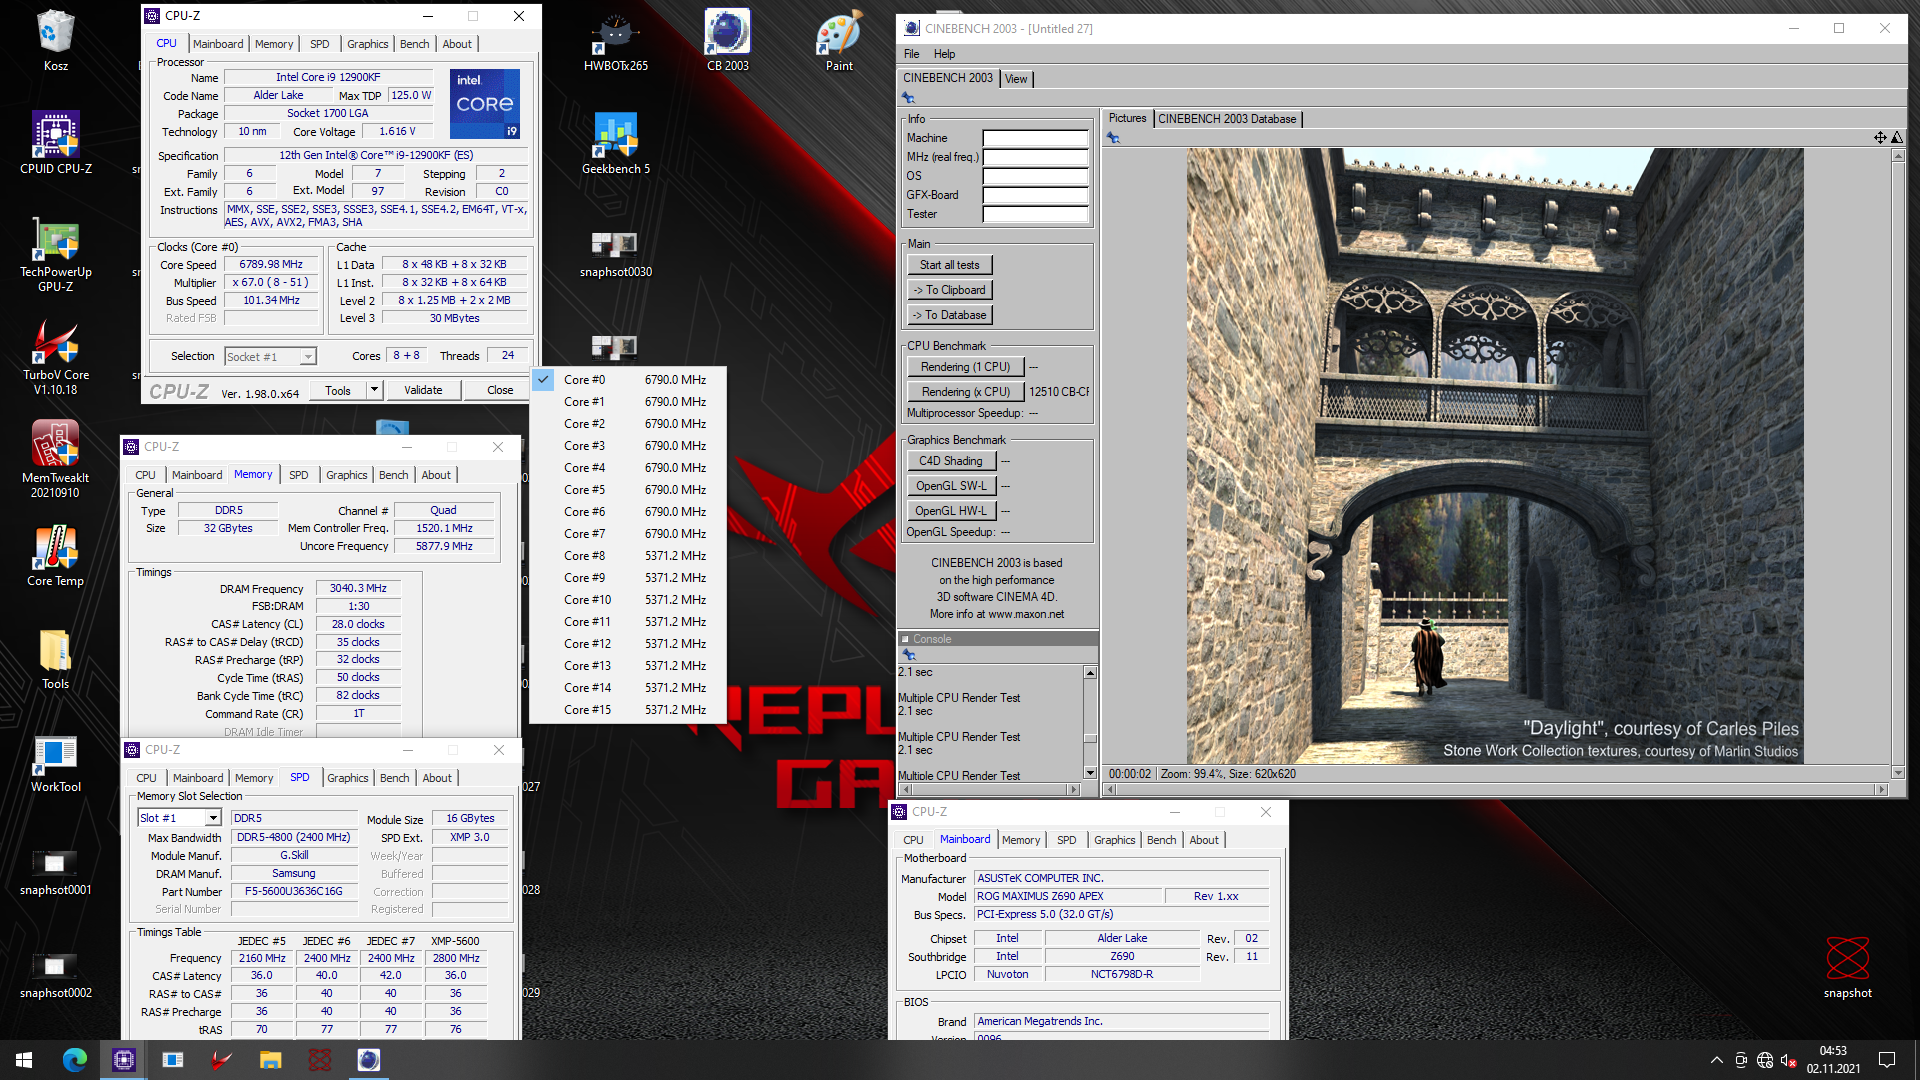Select the Core #8 clock entry in the list

point(627,556)
